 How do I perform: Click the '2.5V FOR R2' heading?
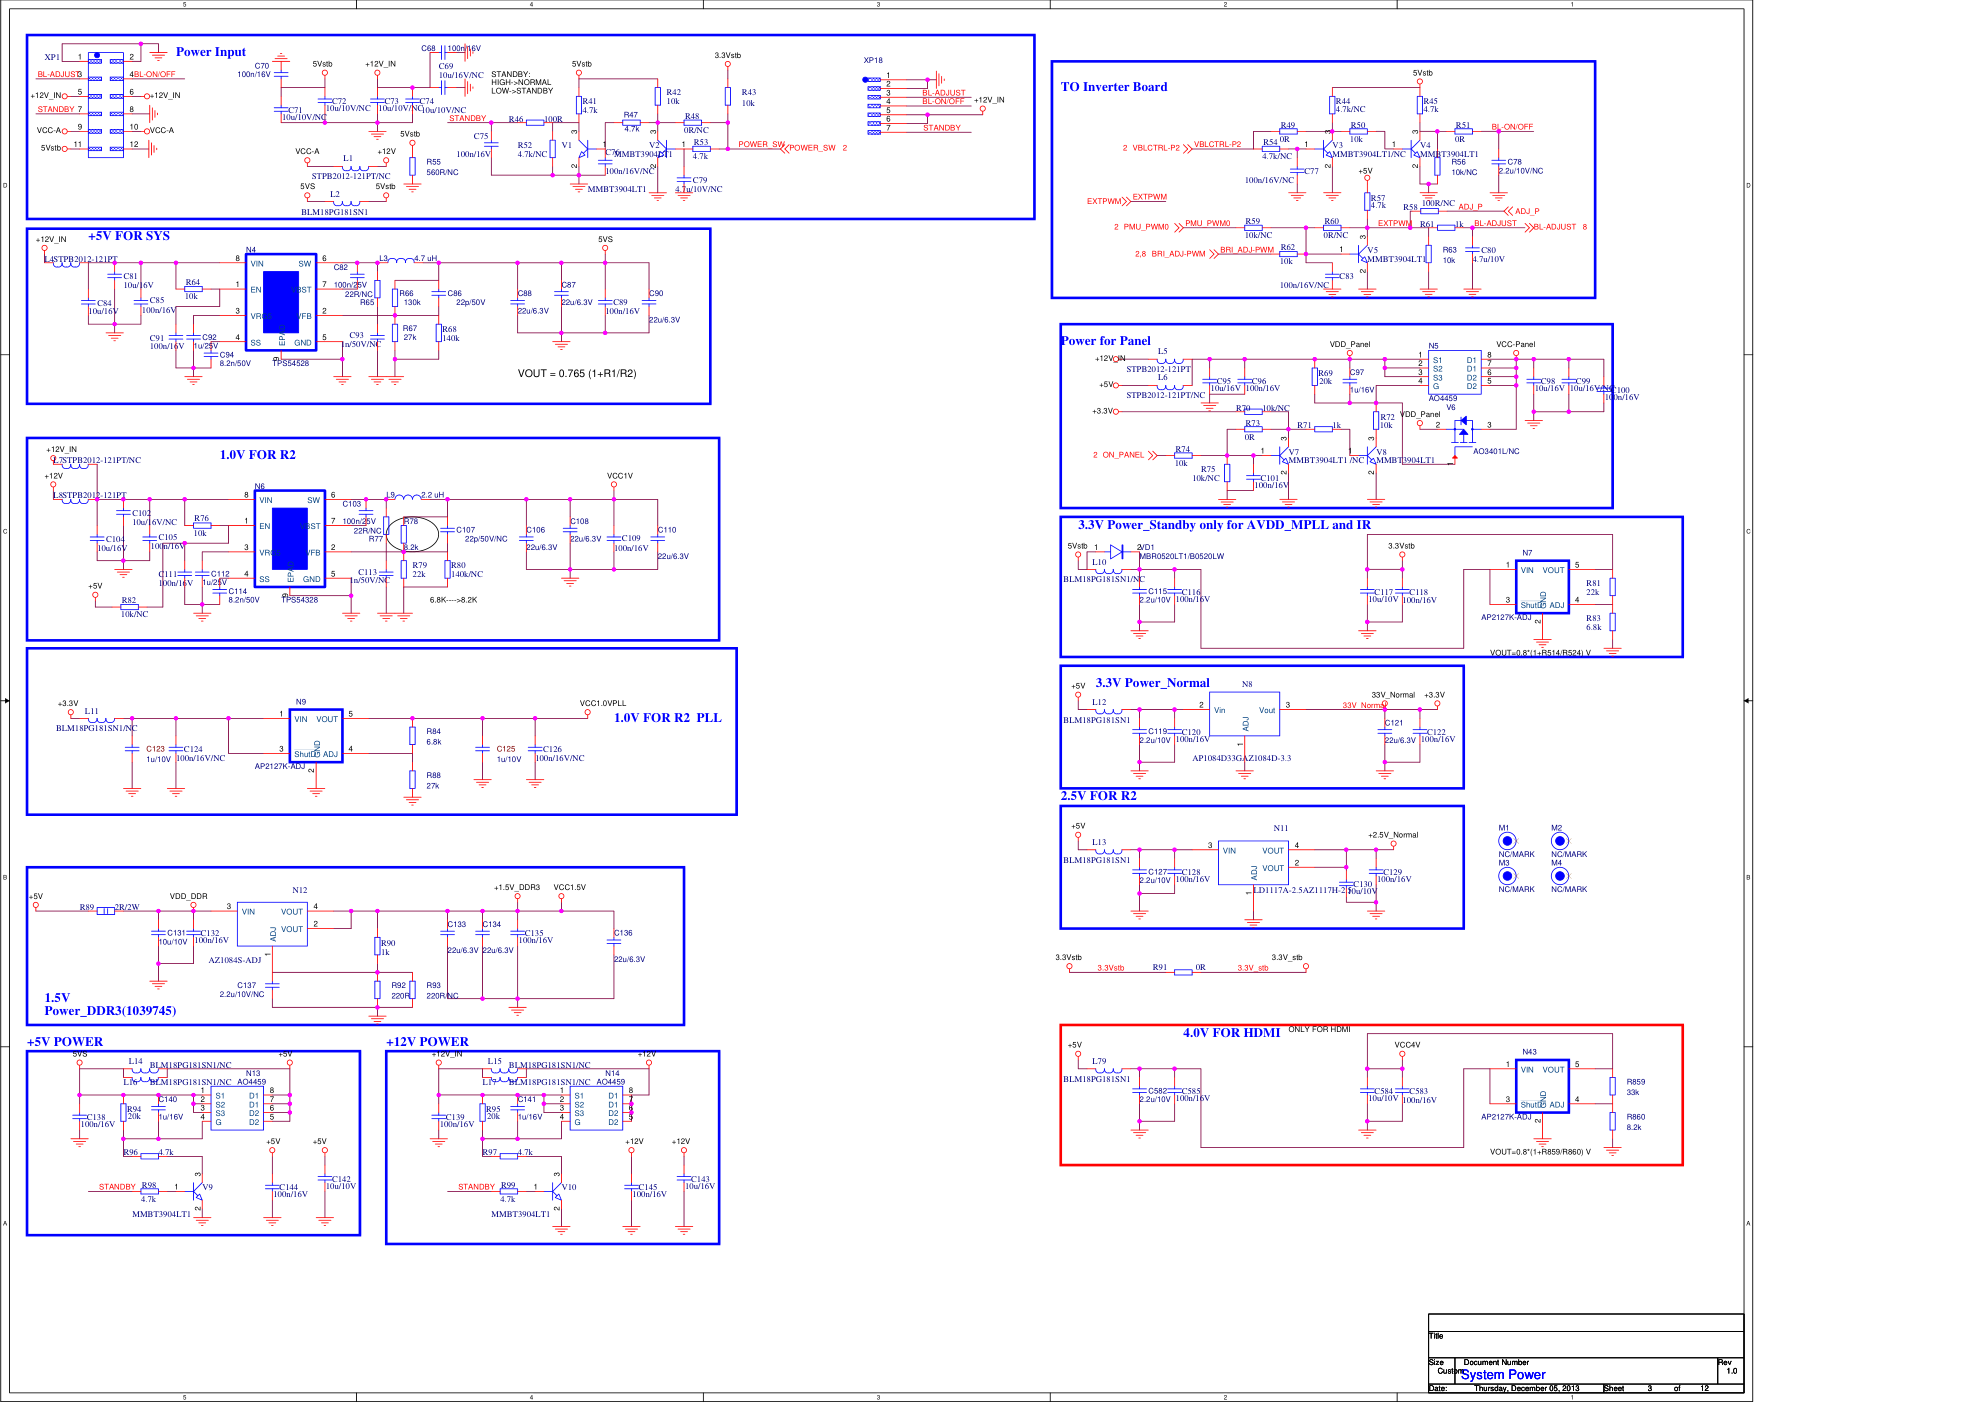coord(1098,796)
